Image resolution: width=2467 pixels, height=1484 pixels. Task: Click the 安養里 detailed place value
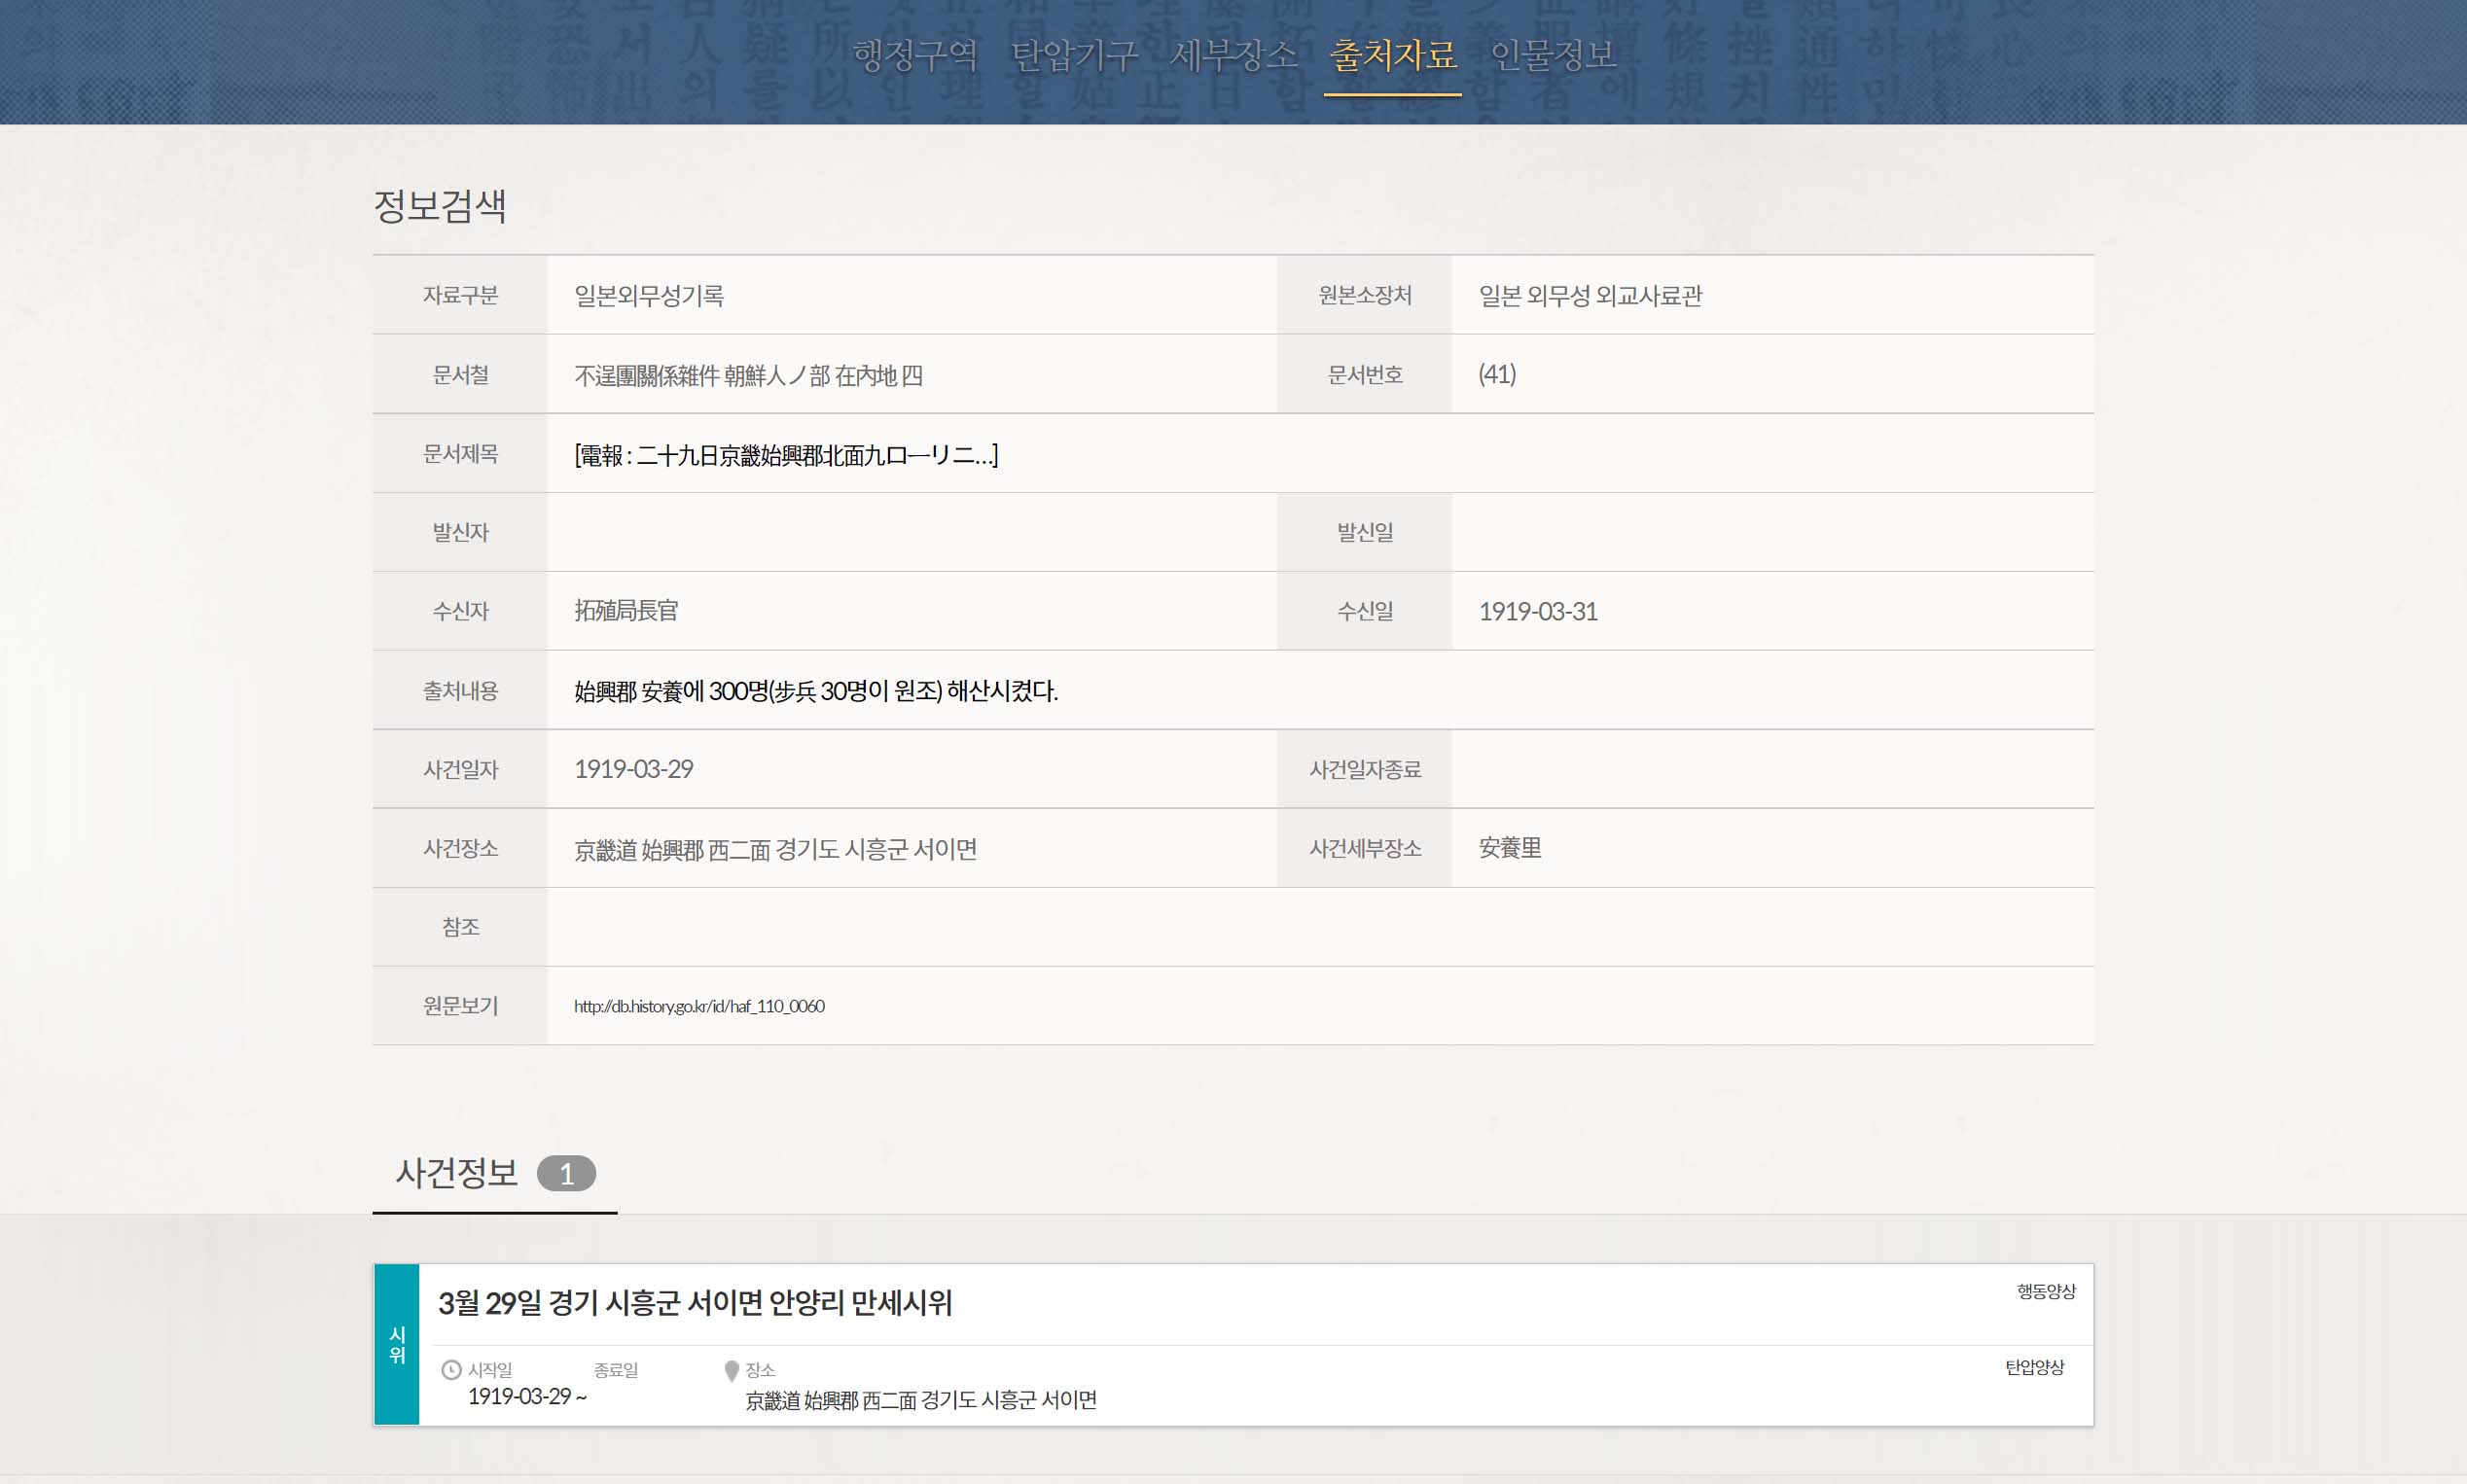(x=1509, y=848)
